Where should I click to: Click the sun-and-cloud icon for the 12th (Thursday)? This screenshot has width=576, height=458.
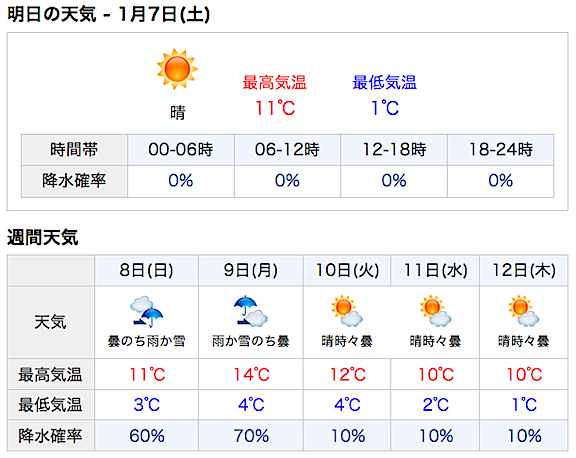point(523,311)
